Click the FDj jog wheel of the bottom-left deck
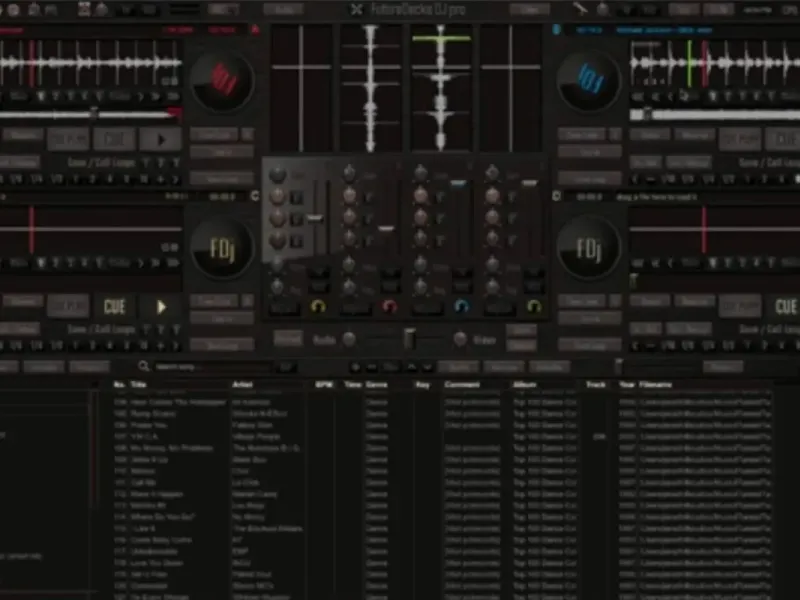Screen dimensions: 800x600 tap(222, 248)
